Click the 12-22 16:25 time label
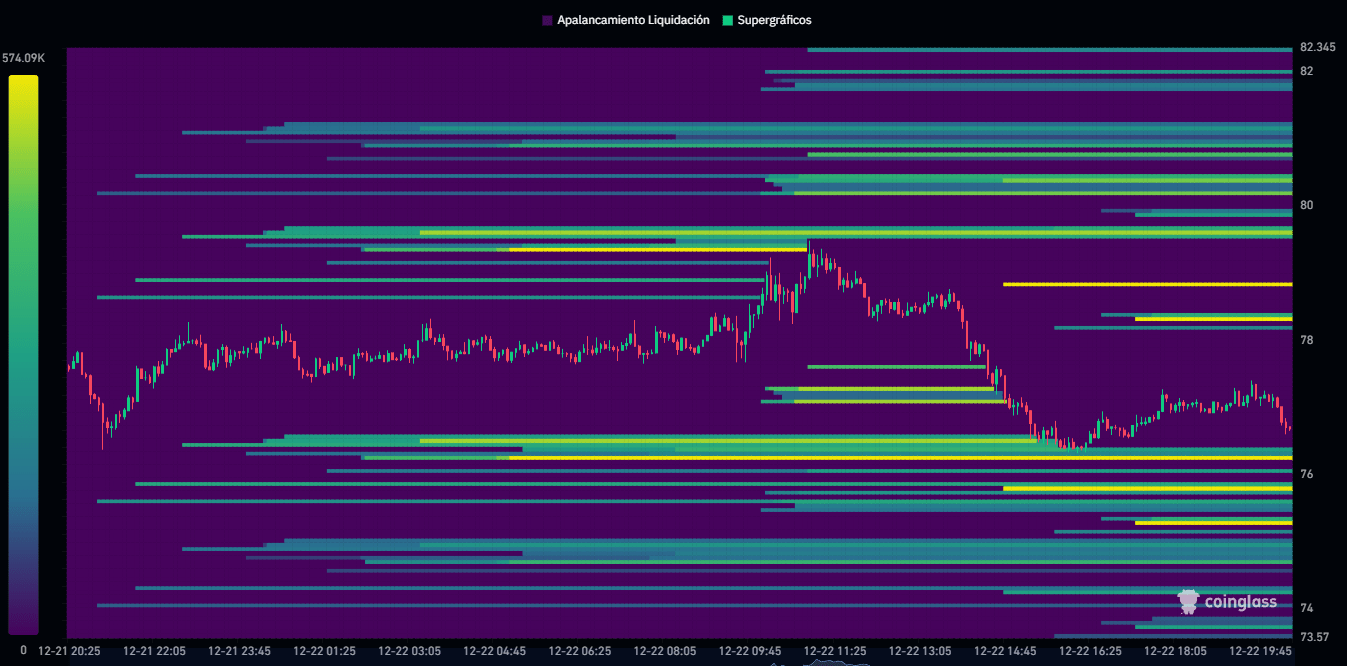This screenshot has width=1347, height=666. tap(1090, 651)
